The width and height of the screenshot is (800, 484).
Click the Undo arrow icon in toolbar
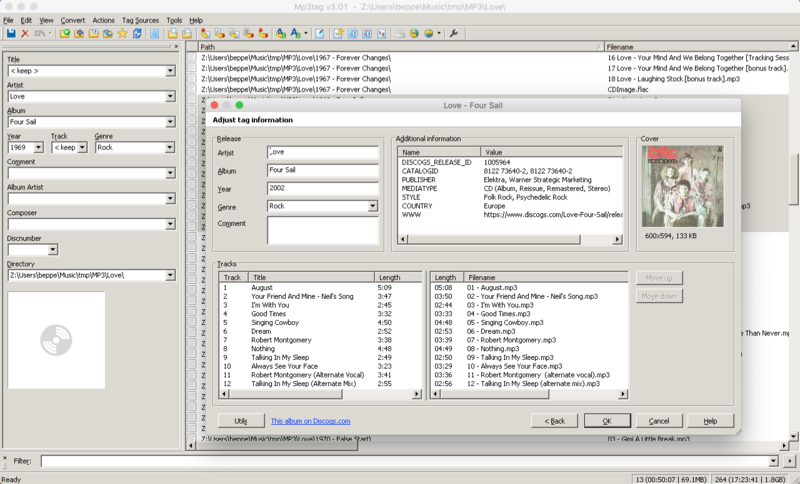(42, 33)
